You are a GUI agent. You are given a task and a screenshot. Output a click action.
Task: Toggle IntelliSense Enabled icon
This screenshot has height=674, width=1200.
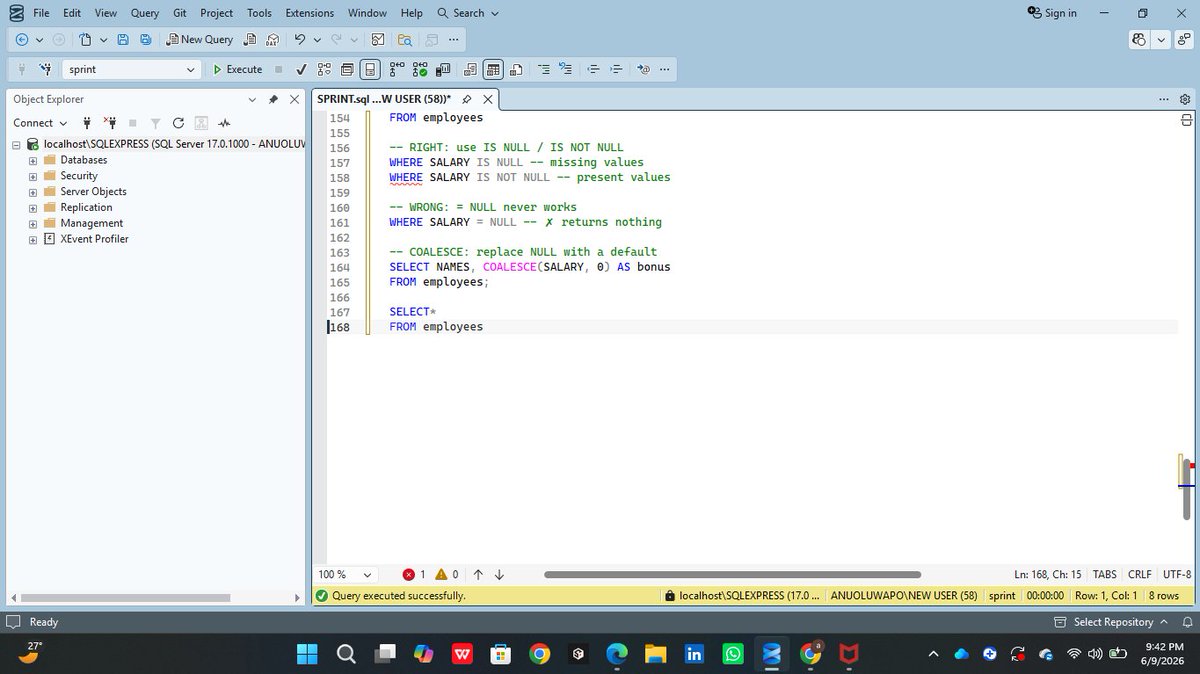coord(370,69)
